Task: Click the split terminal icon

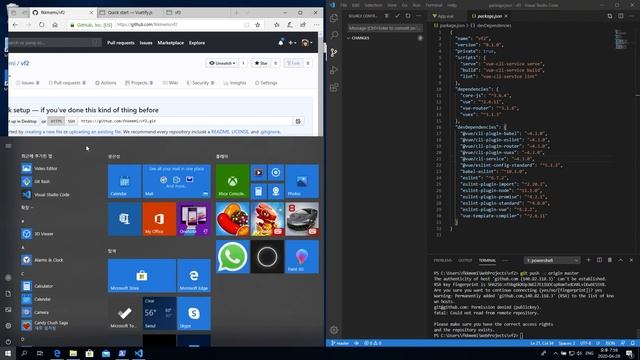Action: click(x=599, y=260)
